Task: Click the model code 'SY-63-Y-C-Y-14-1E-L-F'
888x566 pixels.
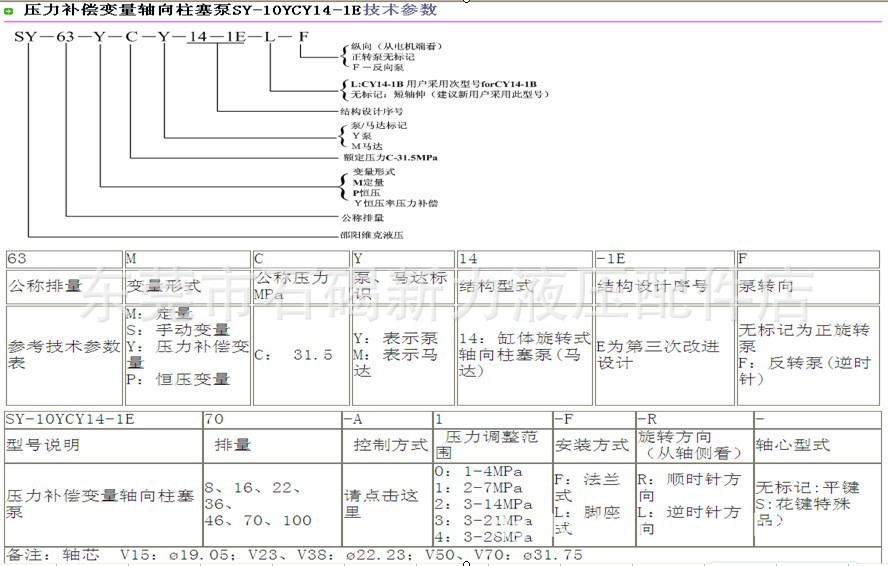Action: coord(161,37)
